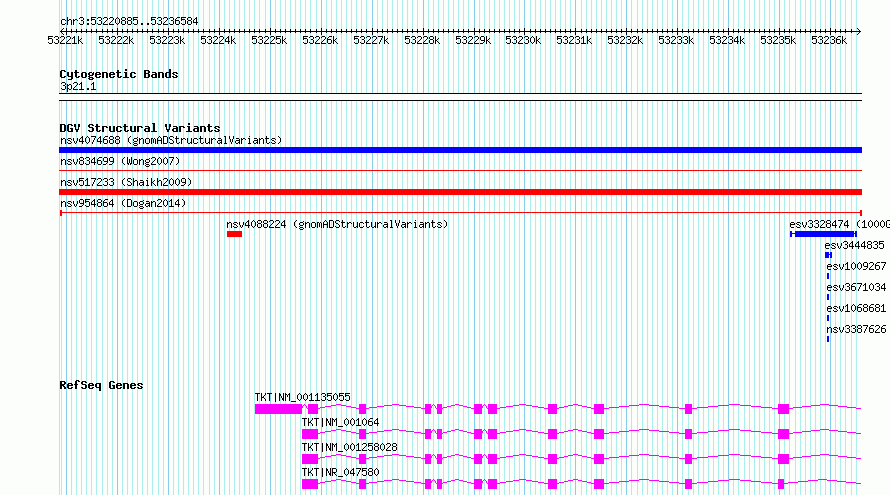Viewport: 890px width, 495px height.
Task: Click the chr3:53220885..53236584 coordinate label
Action: [x=129, y=21]
